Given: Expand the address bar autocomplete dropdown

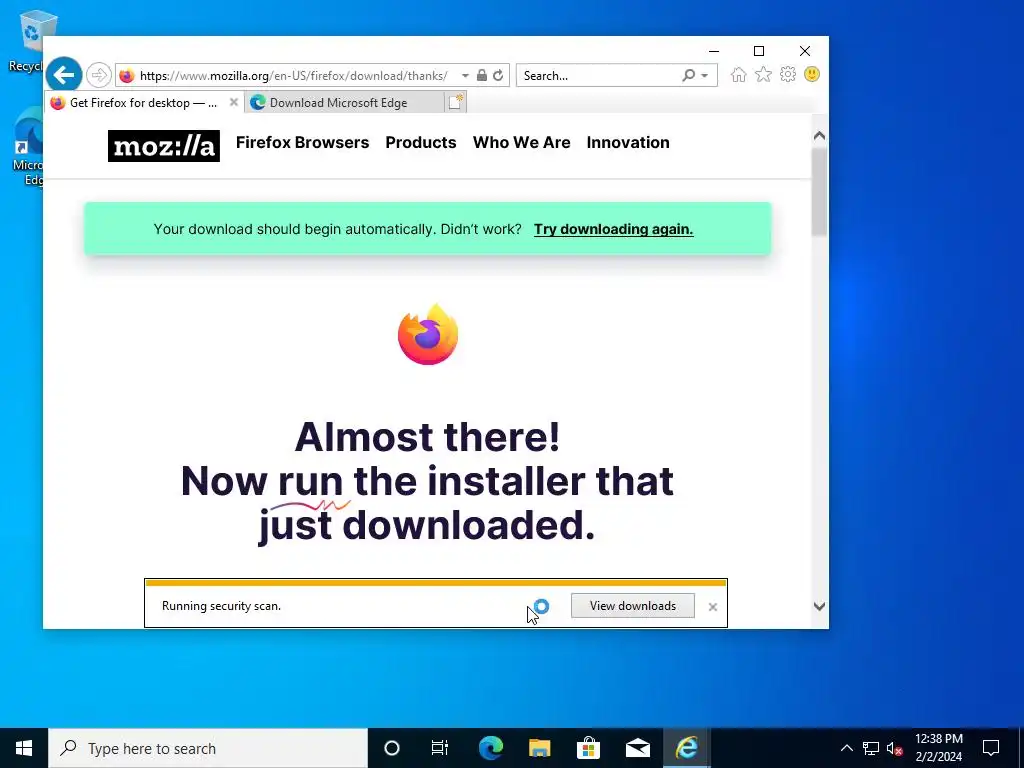Looking at the screenshot, I should pyautogui.click(x=465, y=76).
